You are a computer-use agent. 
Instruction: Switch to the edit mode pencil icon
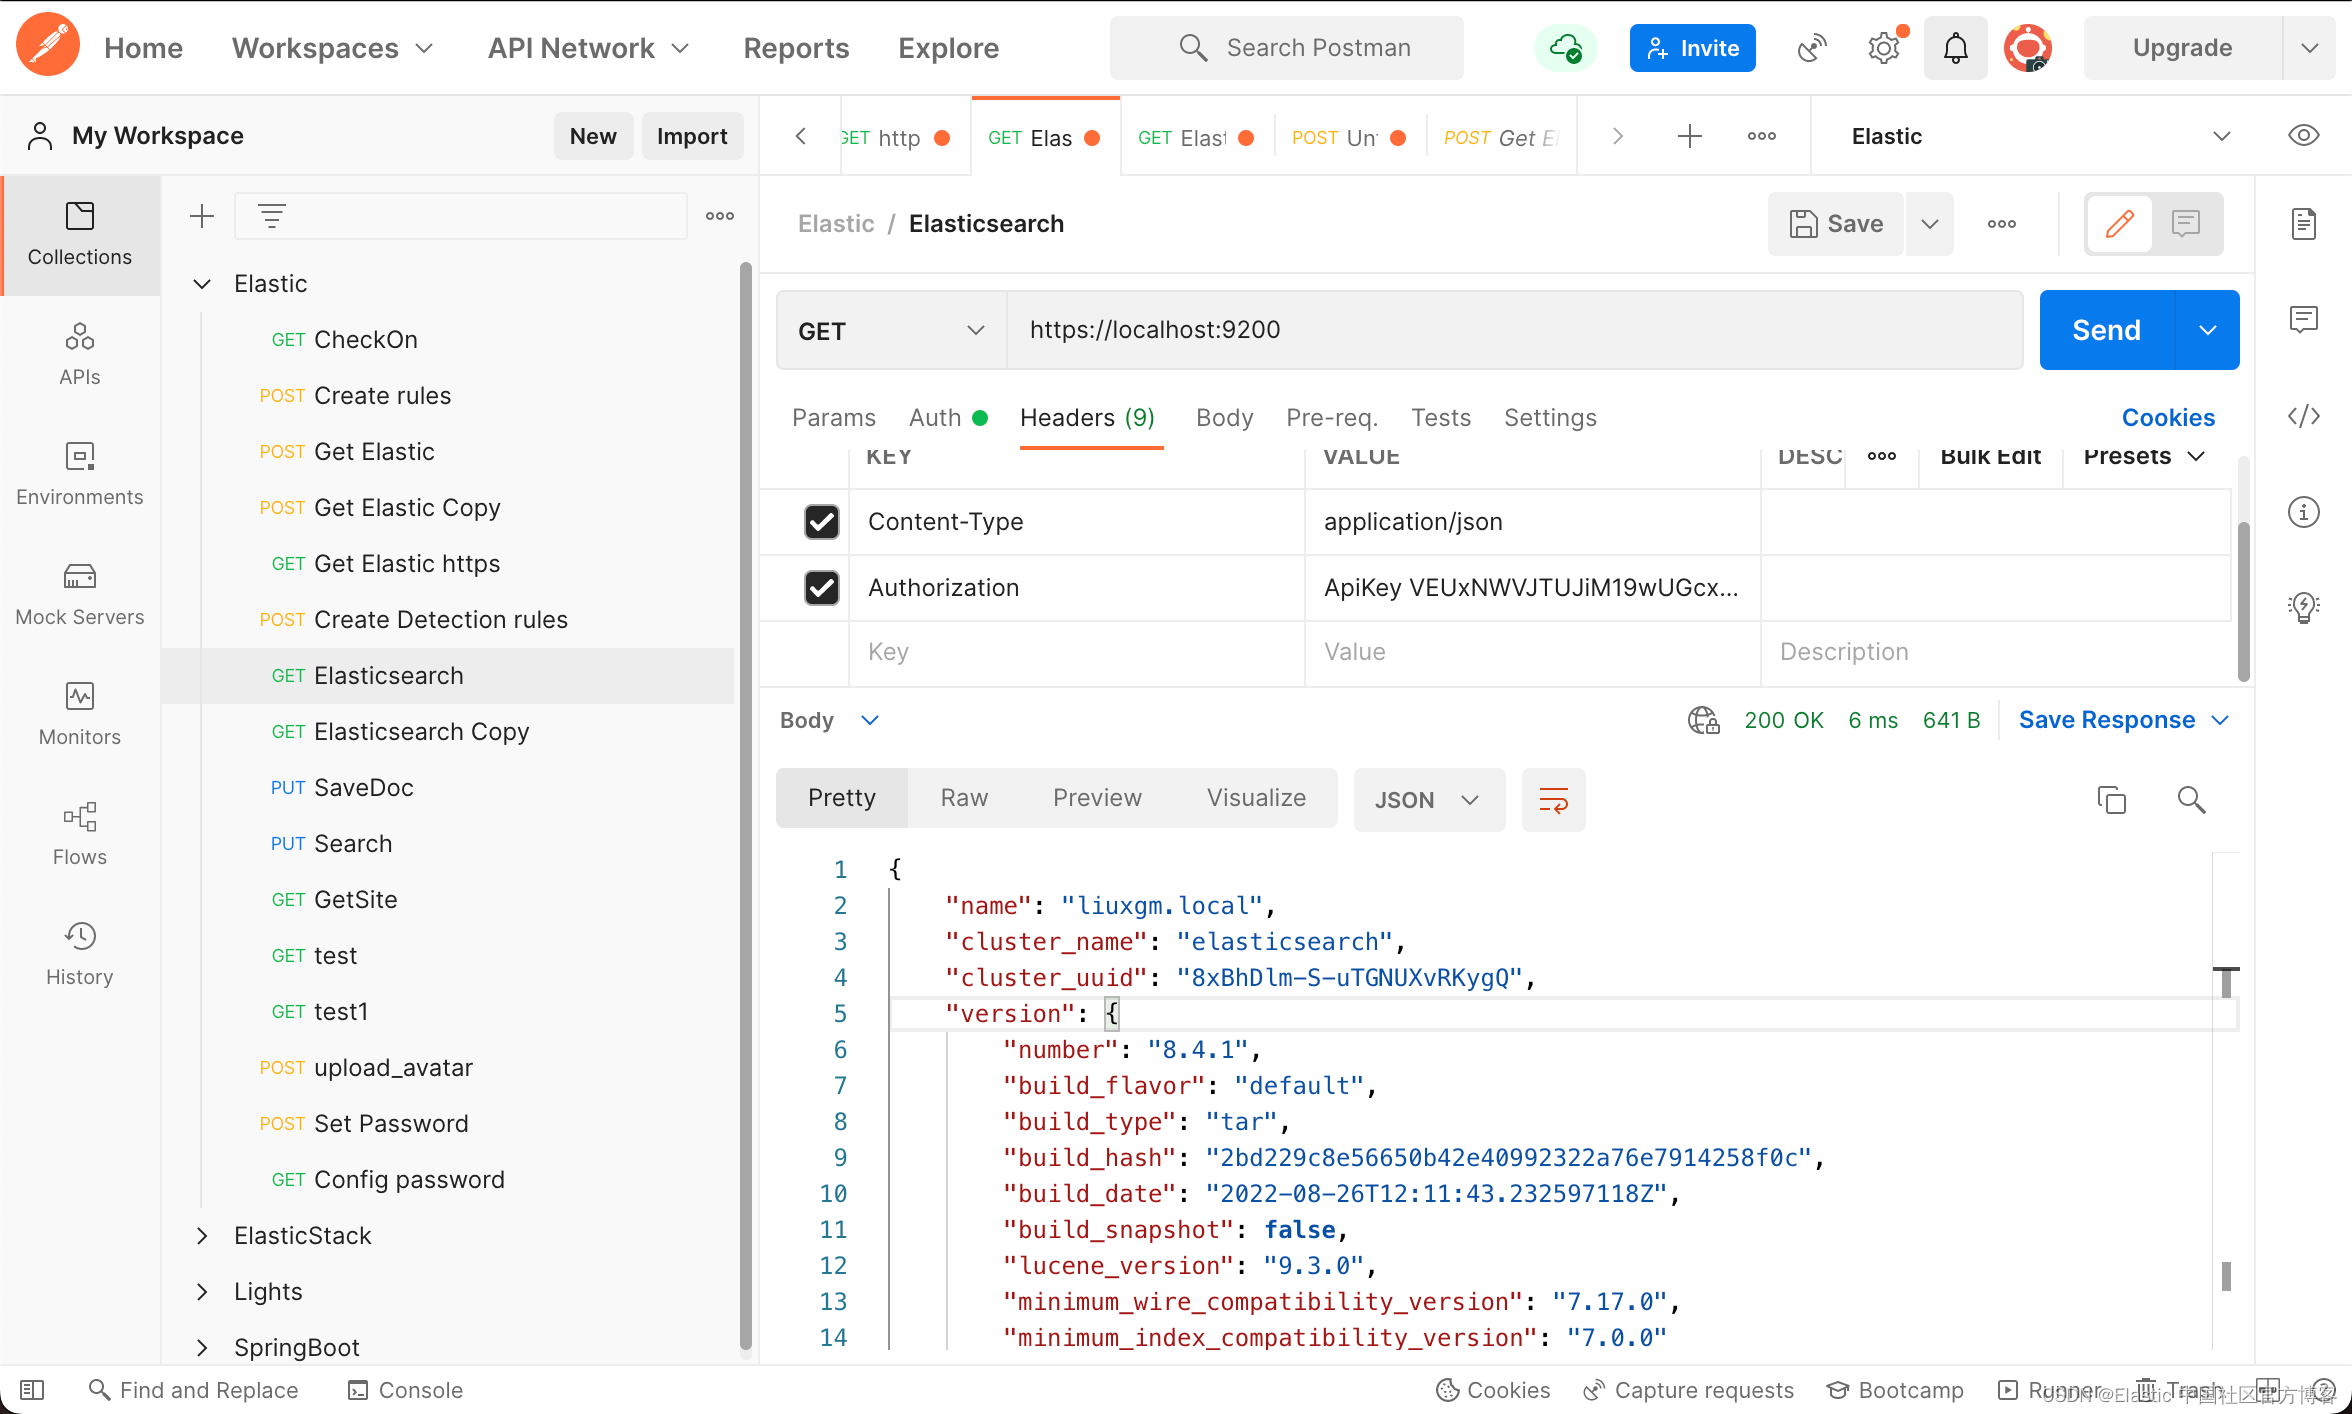(x=2119, y=224)
